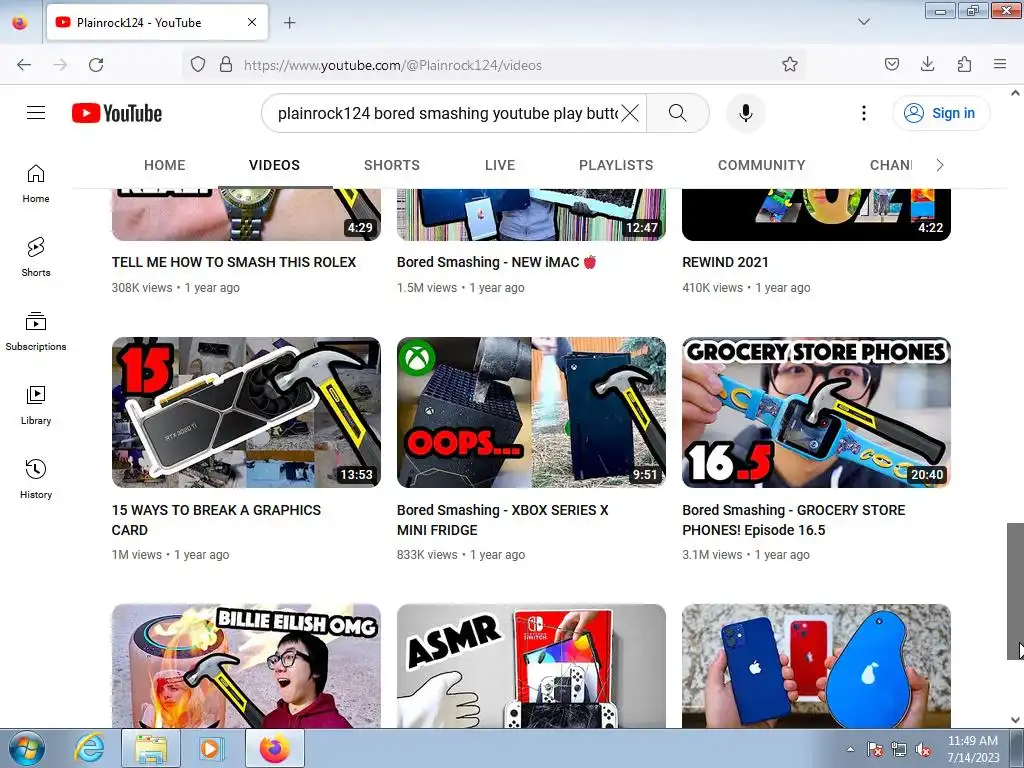Open the PLAYLISTS channel tab

point(616,165)
